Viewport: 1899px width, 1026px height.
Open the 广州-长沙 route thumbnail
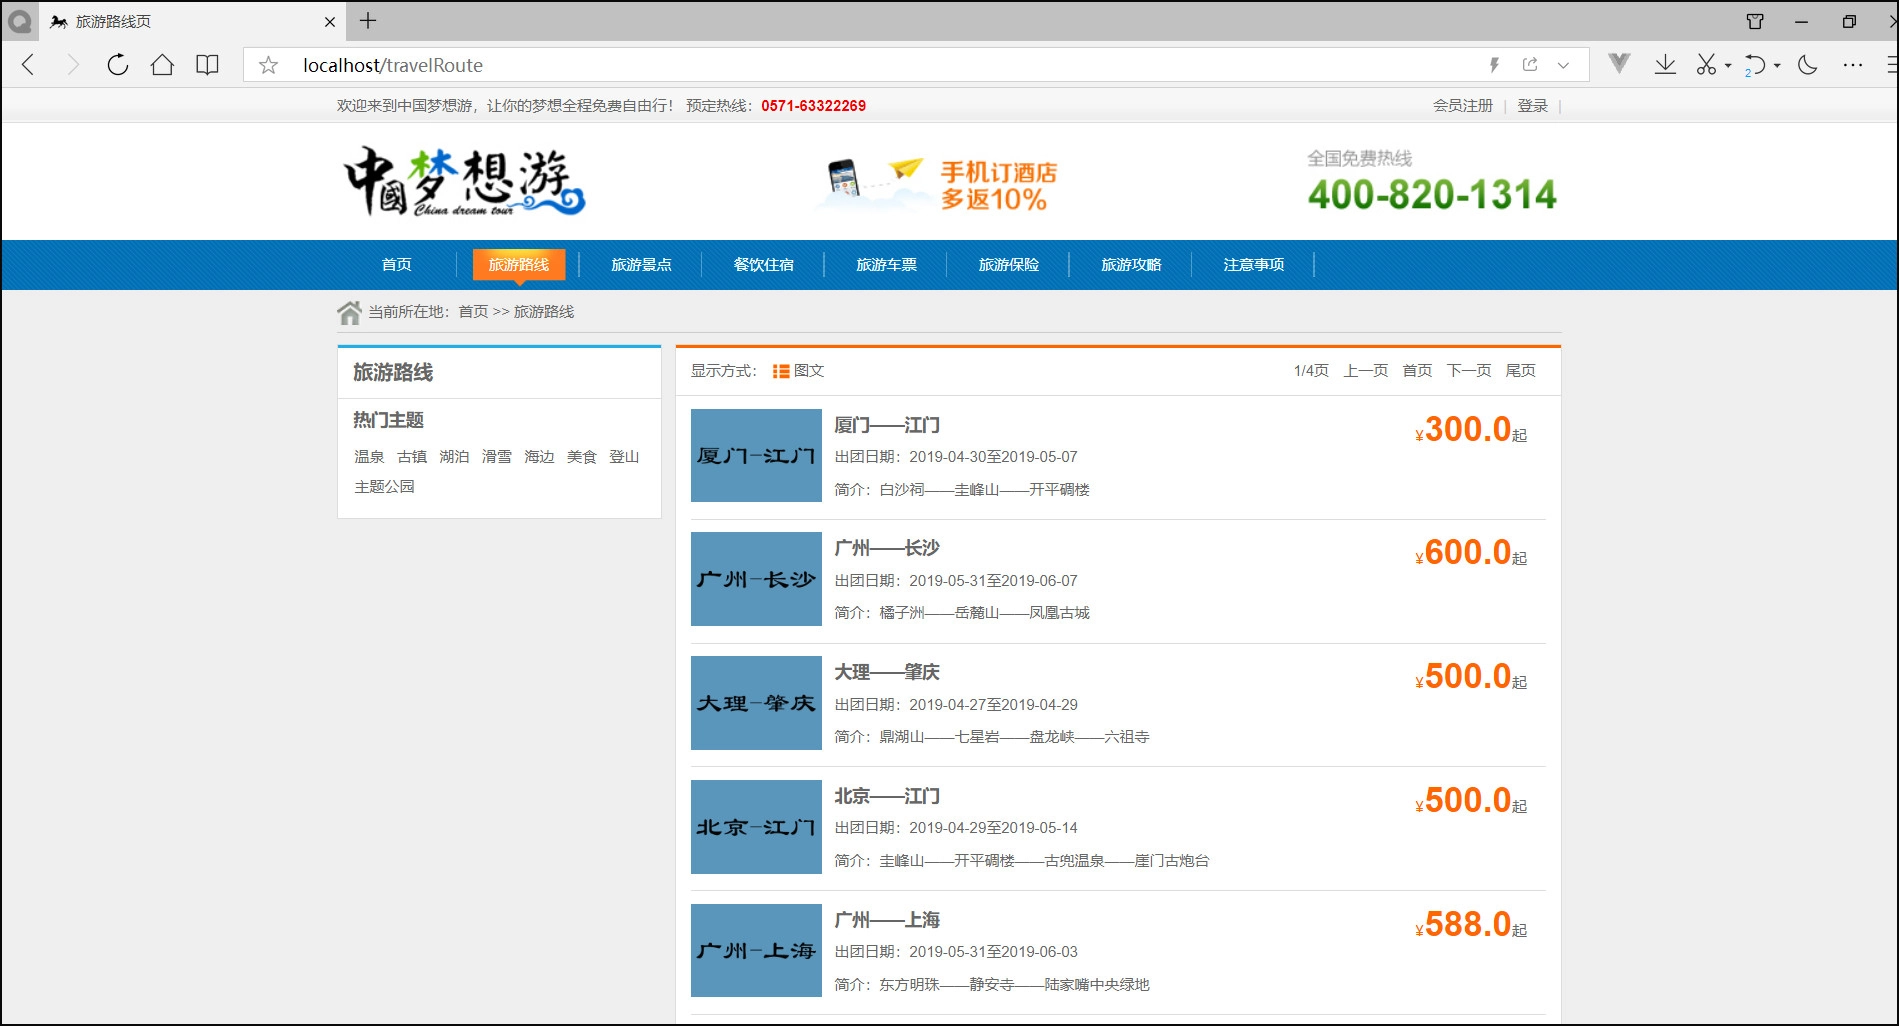[756, 579]
